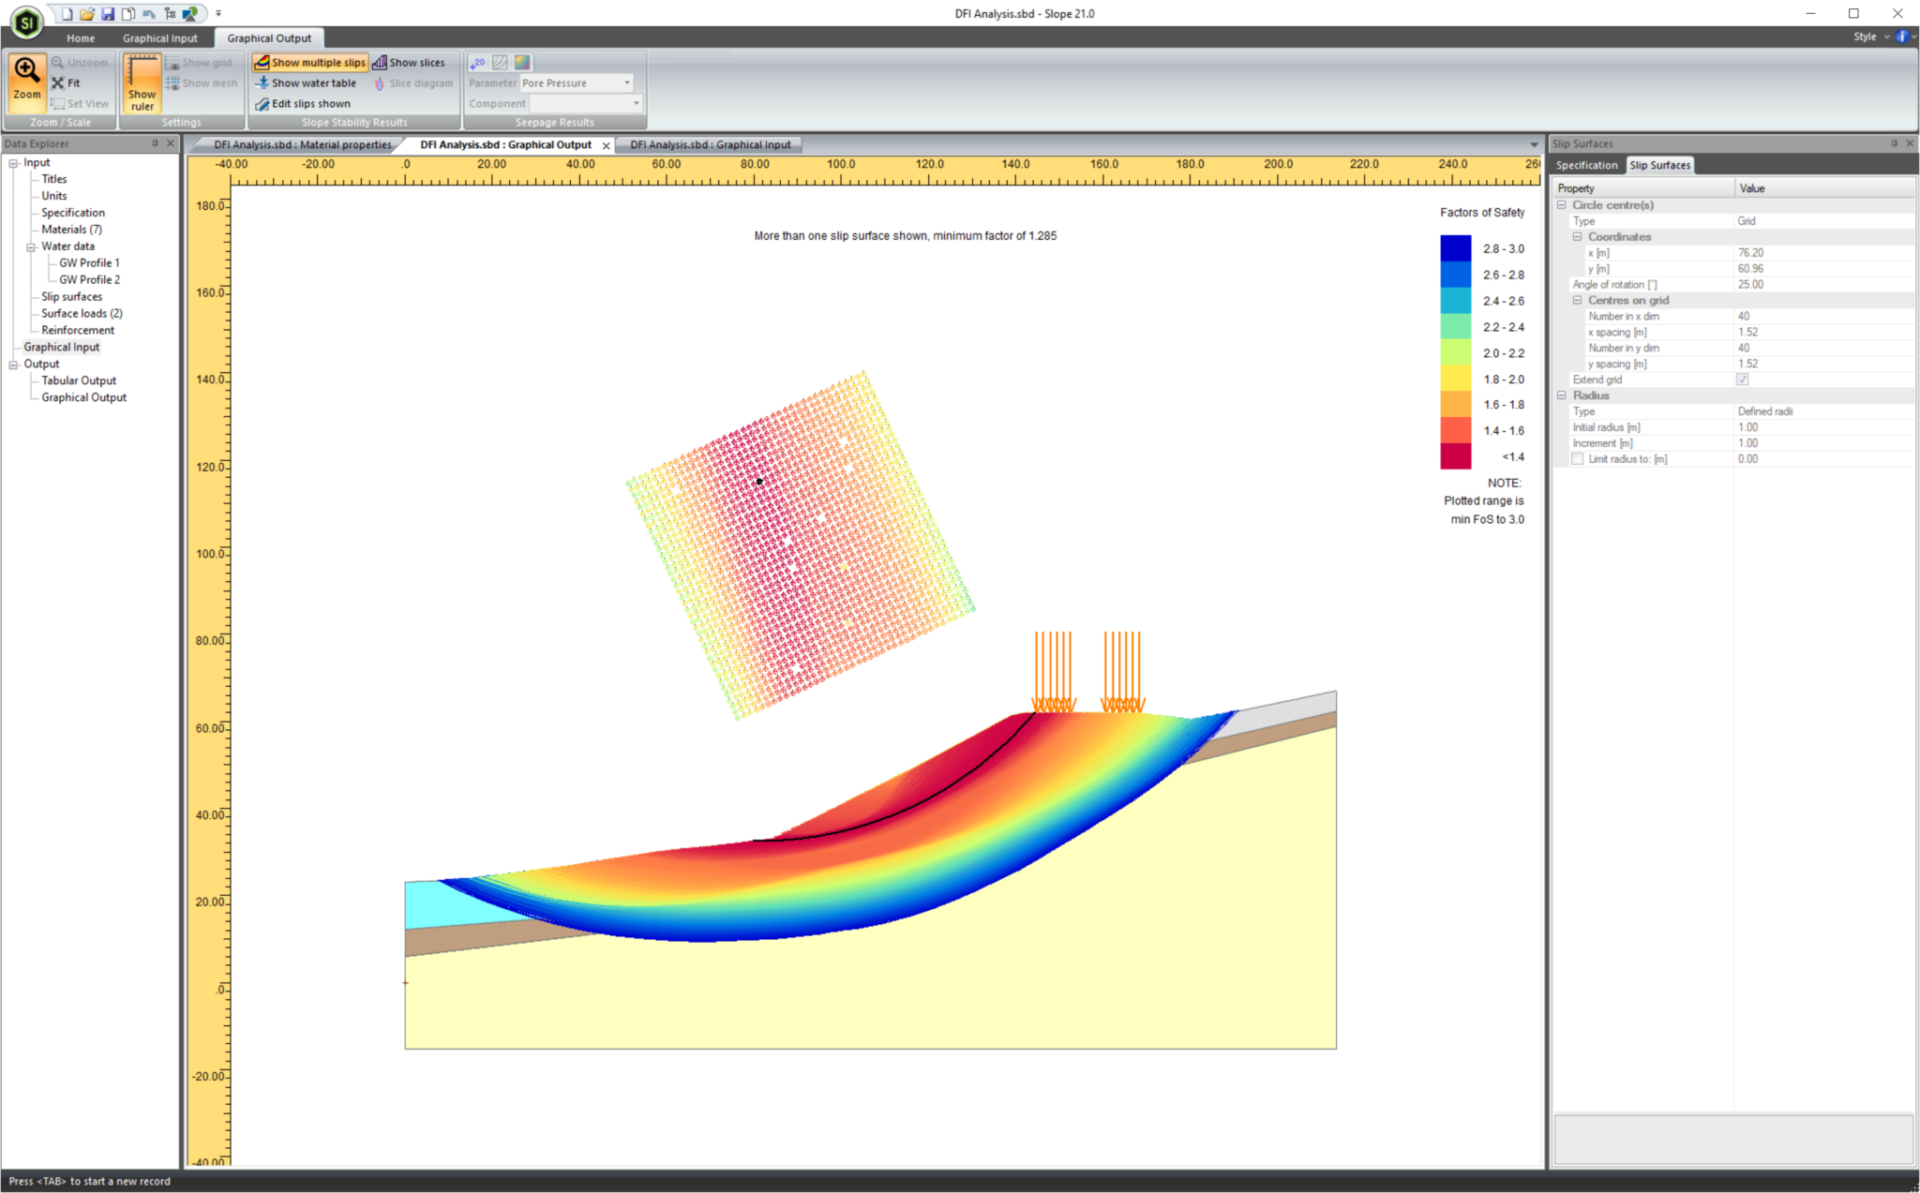Activate Show multiple slips

click(310, 62)
